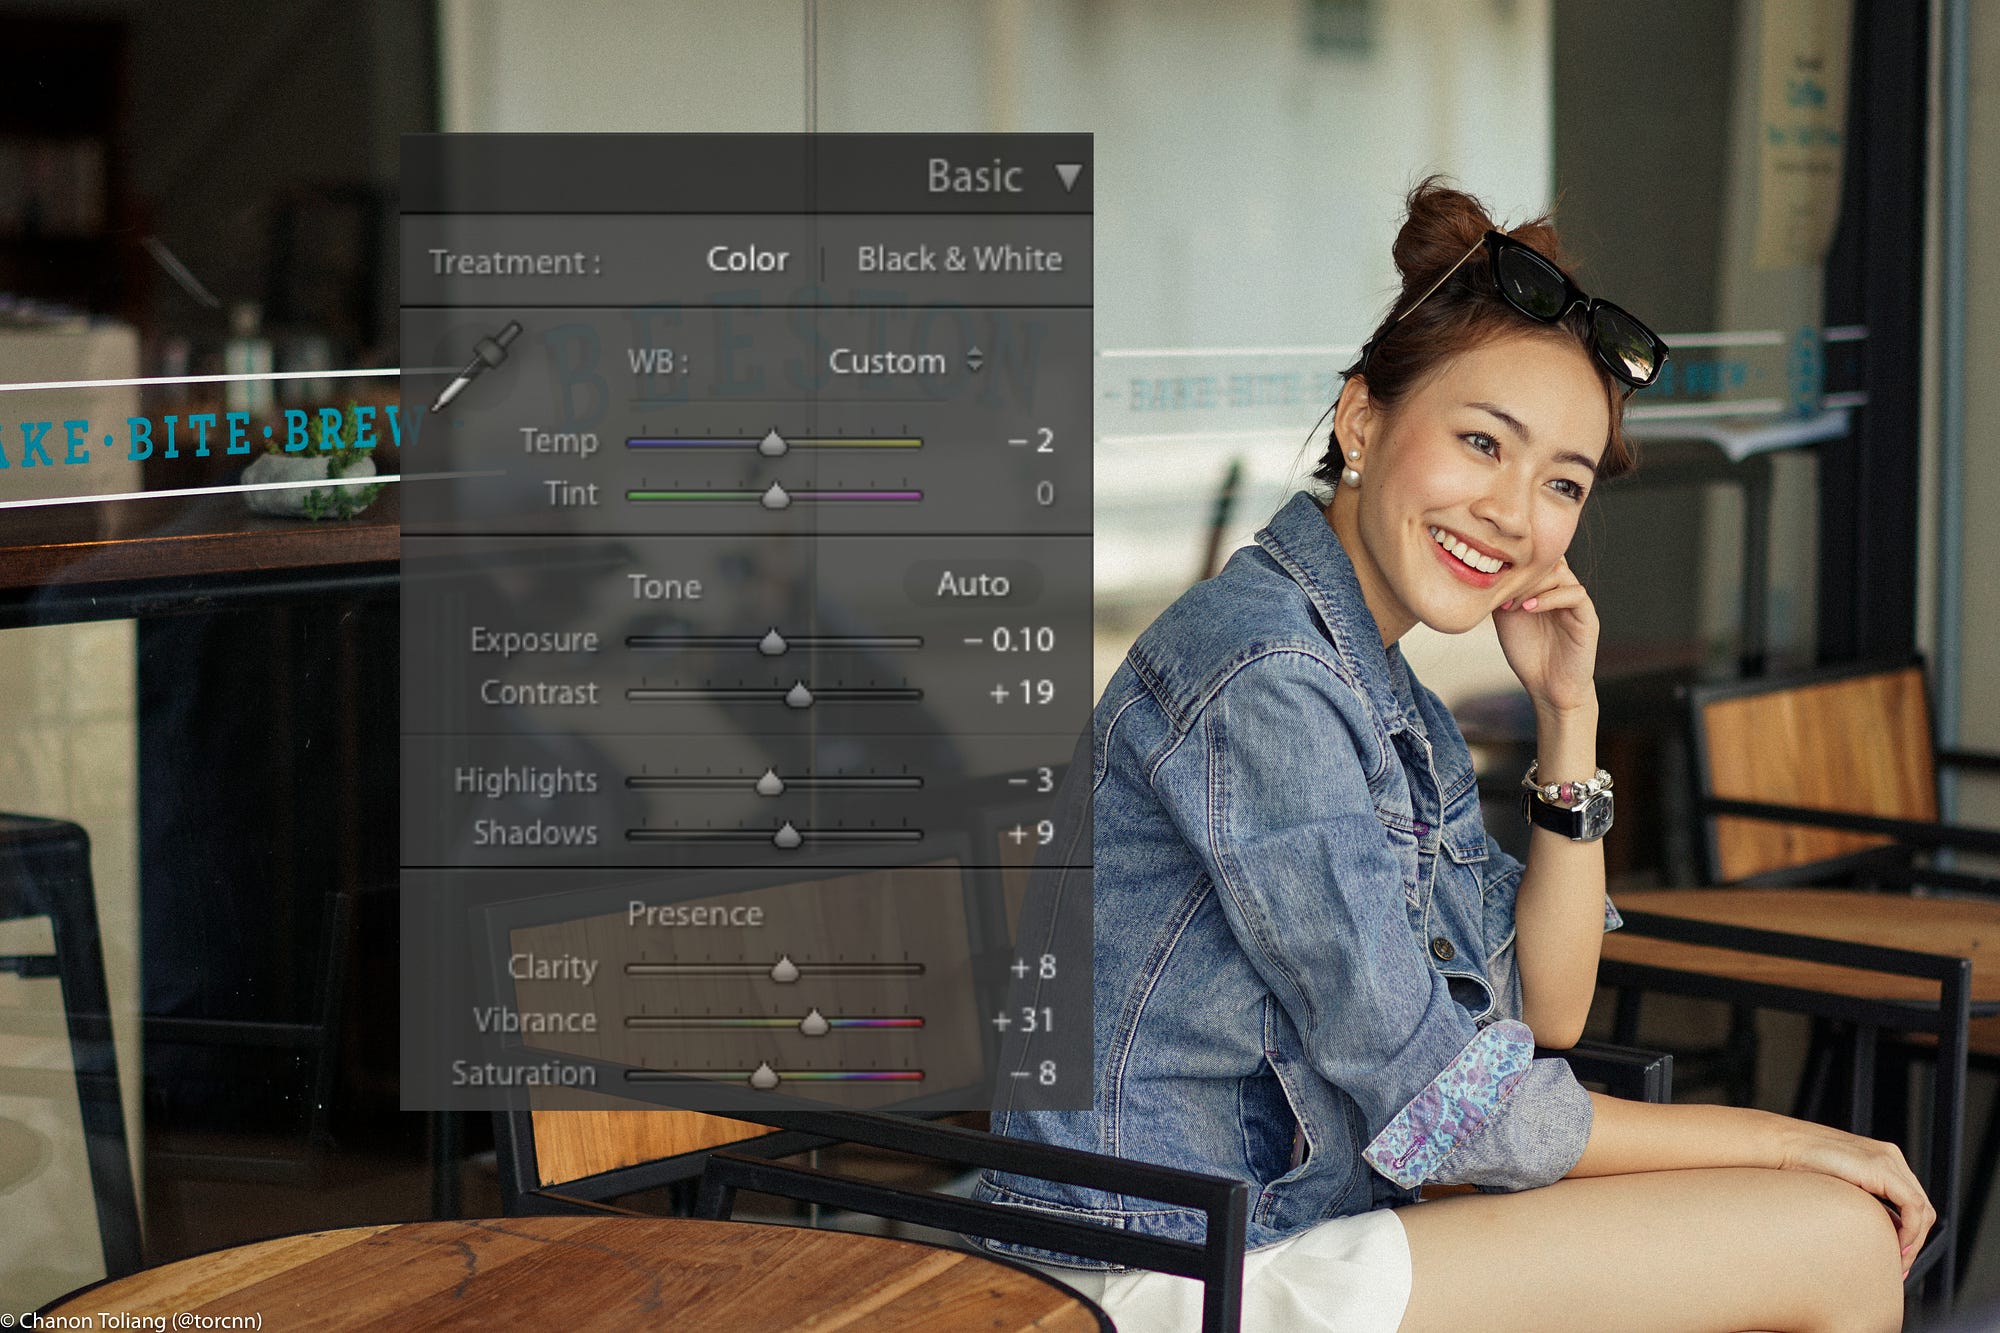Click the Clarity label
2000x1333 pixels.
pos(552,967)
